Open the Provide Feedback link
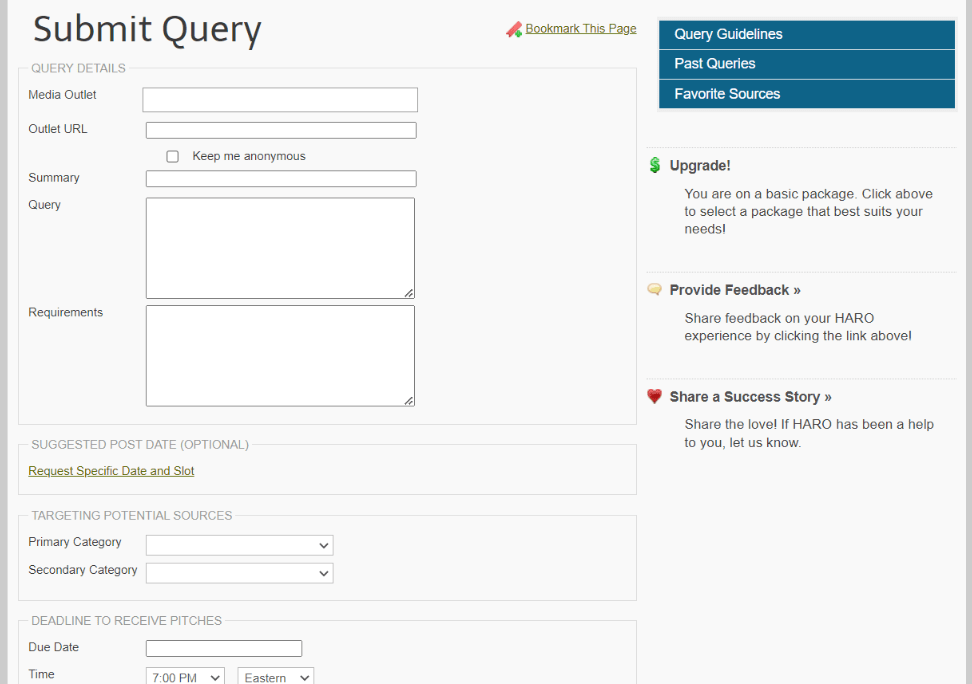The height and width of the screenshot is (684, 972). pyautogui.click(x=735, y=290)
